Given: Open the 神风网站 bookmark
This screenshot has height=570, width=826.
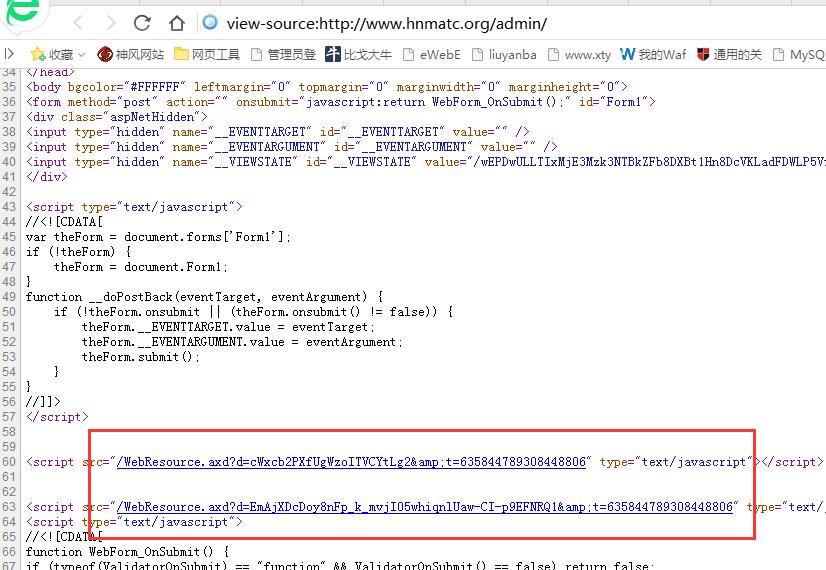Looking at the screenshot, I should point(131,54).
